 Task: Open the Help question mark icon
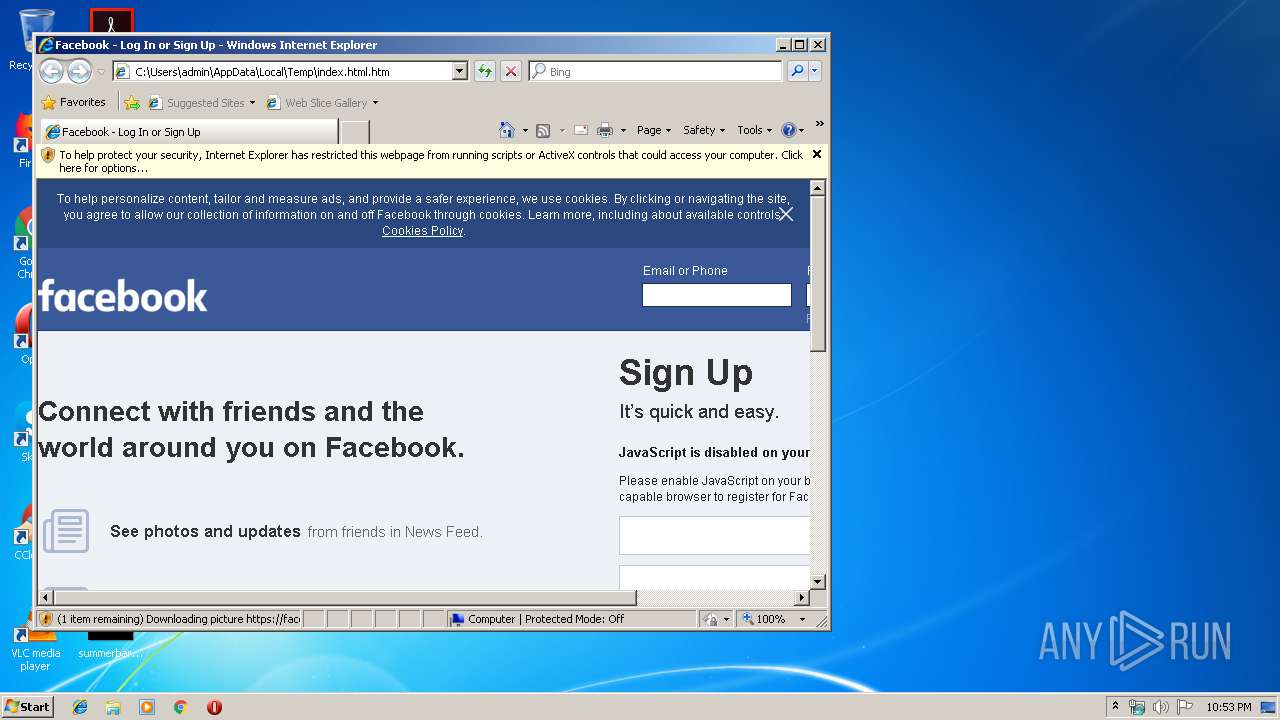tap(788, 130)
